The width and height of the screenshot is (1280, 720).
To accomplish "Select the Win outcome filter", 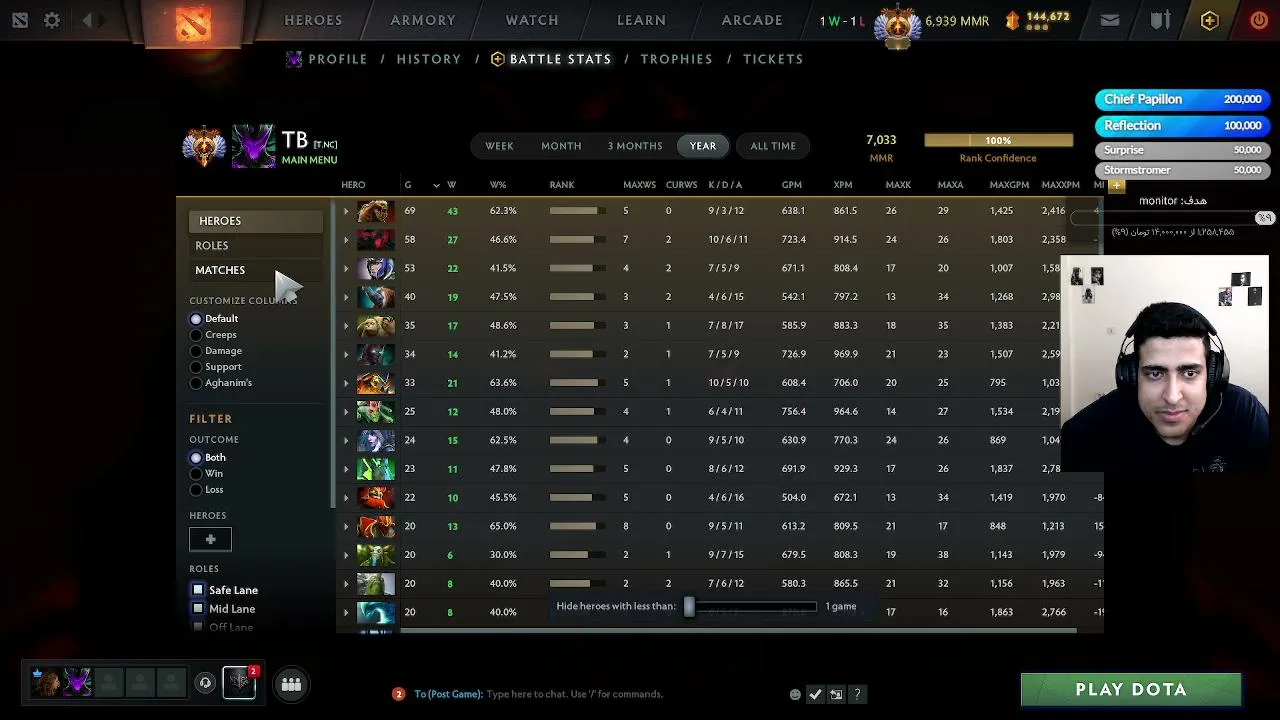I will coord(196,474).
